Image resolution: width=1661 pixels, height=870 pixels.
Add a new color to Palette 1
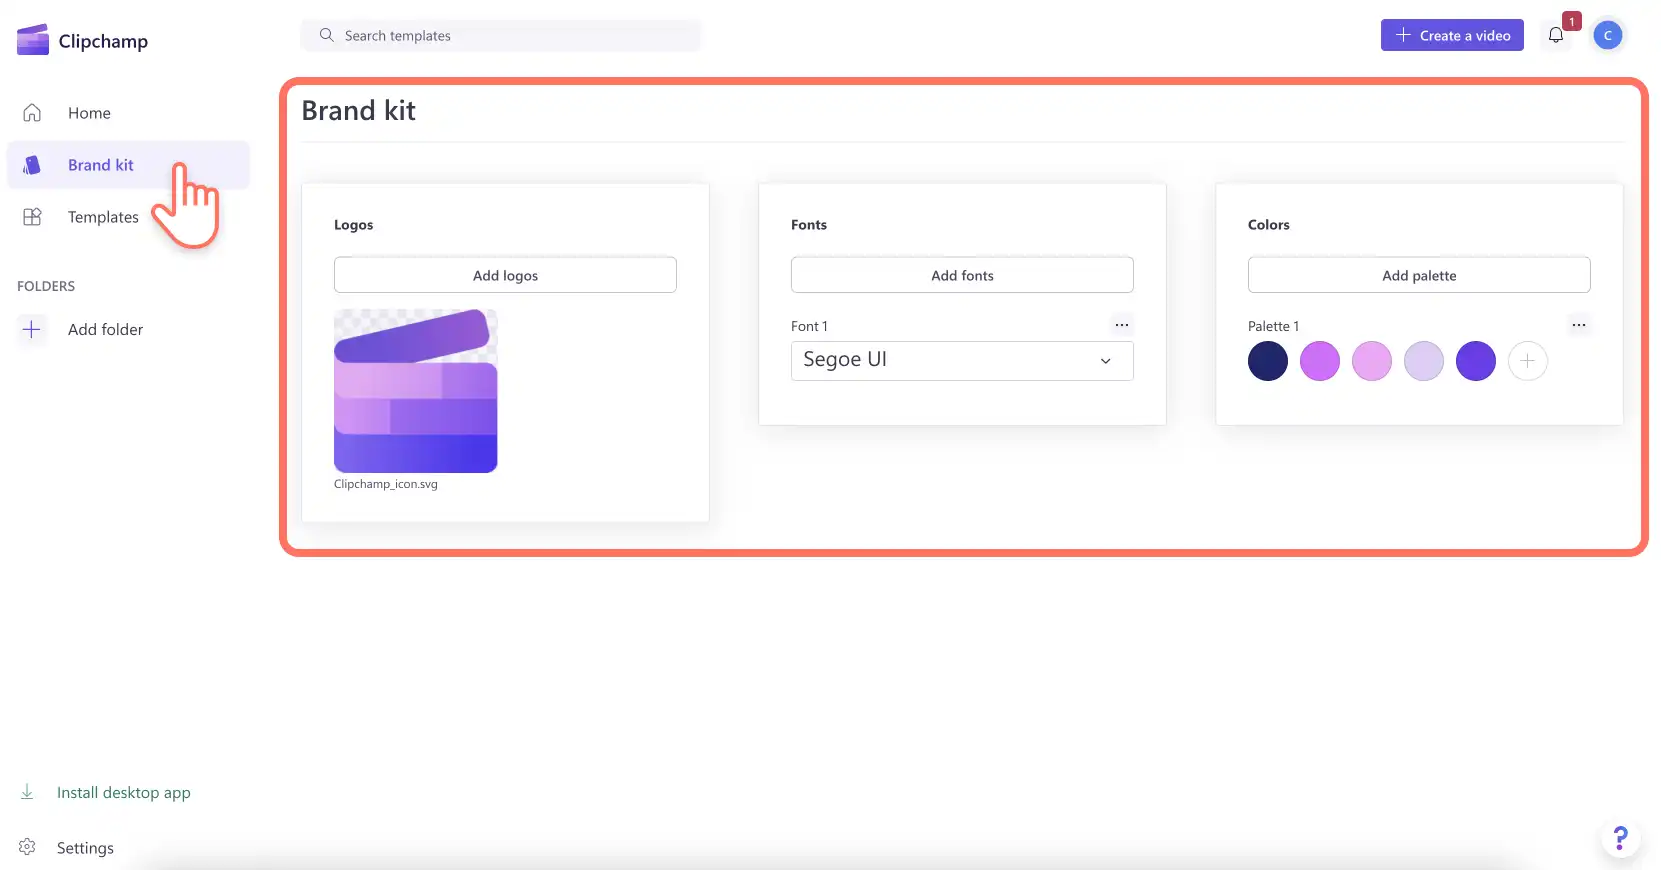[1528, 361]
